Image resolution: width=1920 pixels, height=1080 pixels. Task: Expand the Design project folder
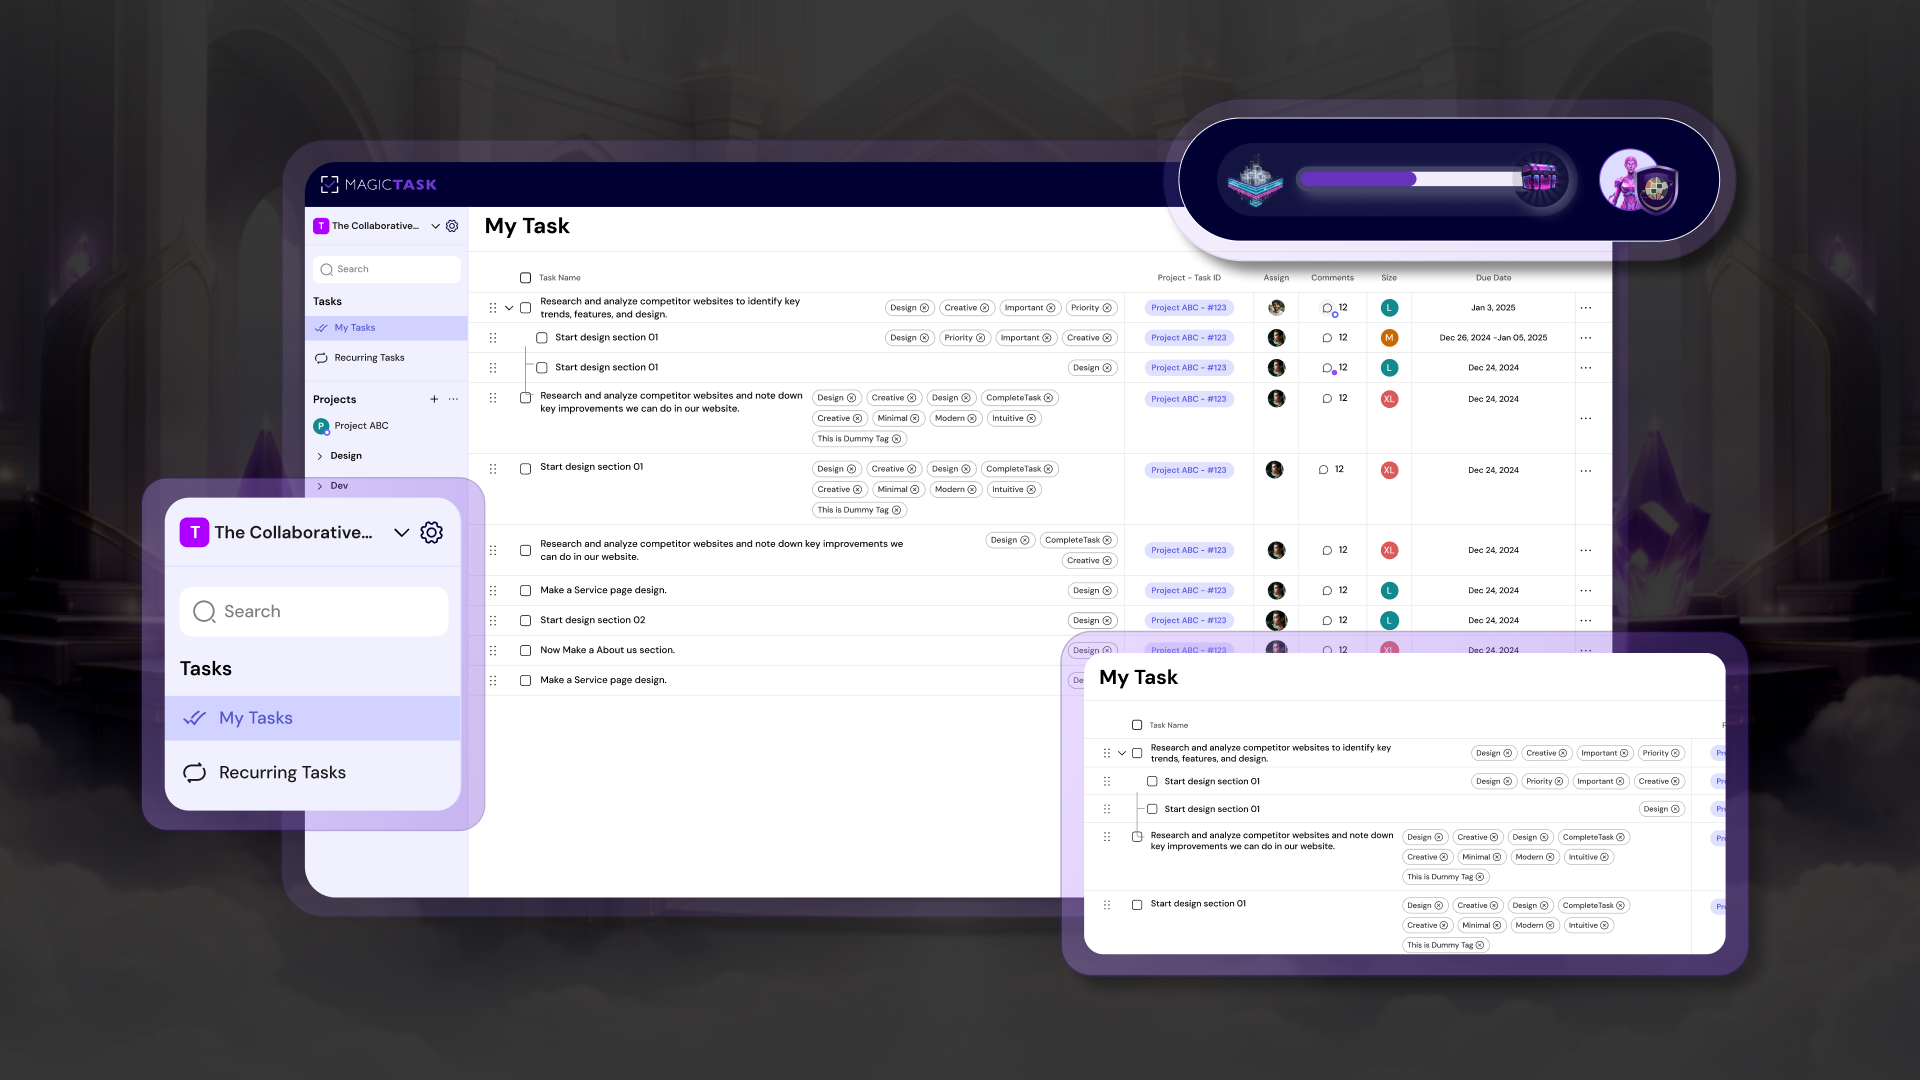[320, 456]
